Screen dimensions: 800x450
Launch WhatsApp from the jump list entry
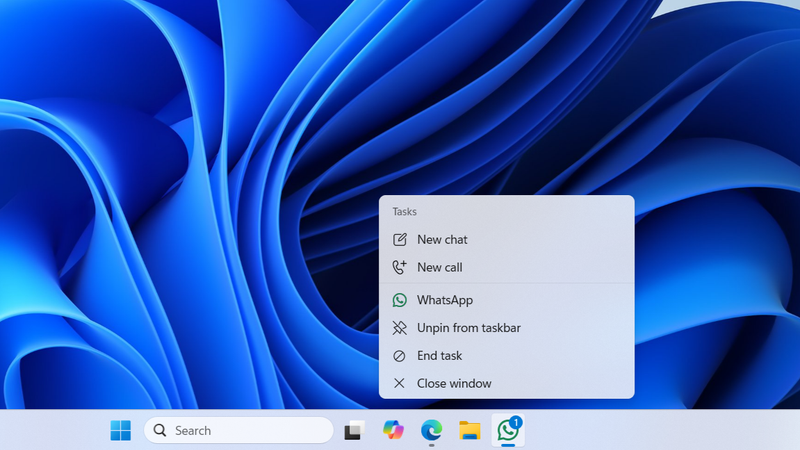click(x=445, y=300)
